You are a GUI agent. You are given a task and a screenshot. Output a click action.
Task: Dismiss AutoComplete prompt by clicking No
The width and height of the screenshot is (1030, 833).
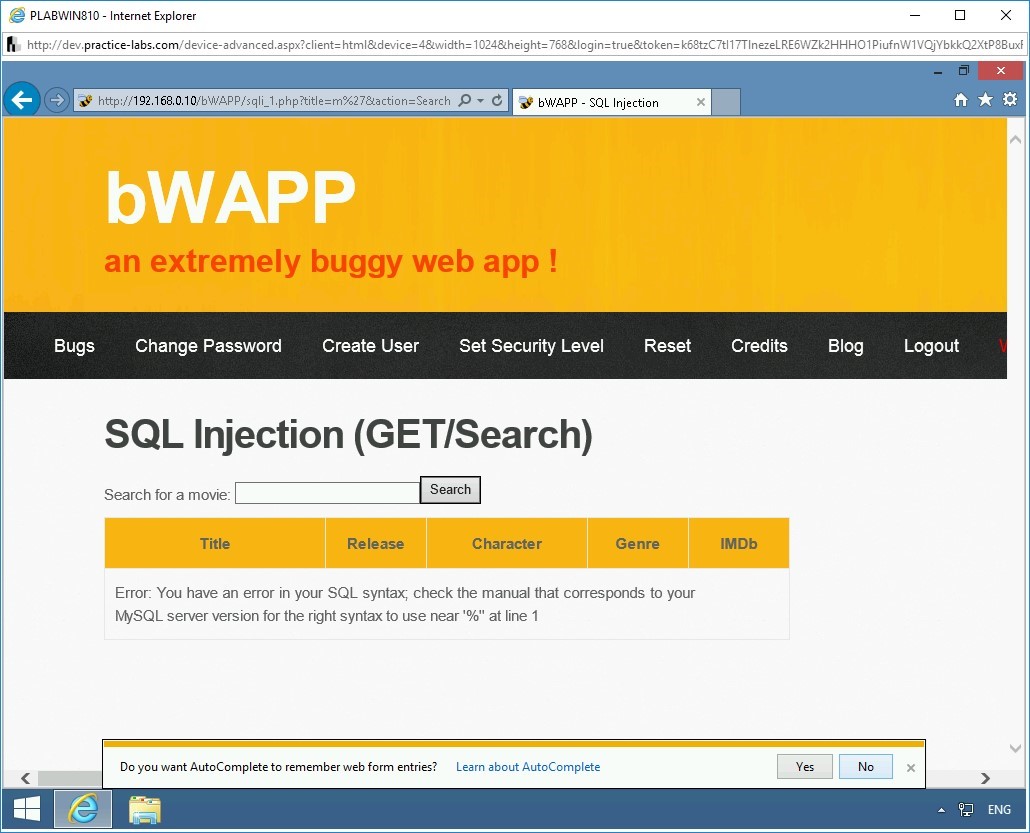pyautogui.click(x=865, y=766)
